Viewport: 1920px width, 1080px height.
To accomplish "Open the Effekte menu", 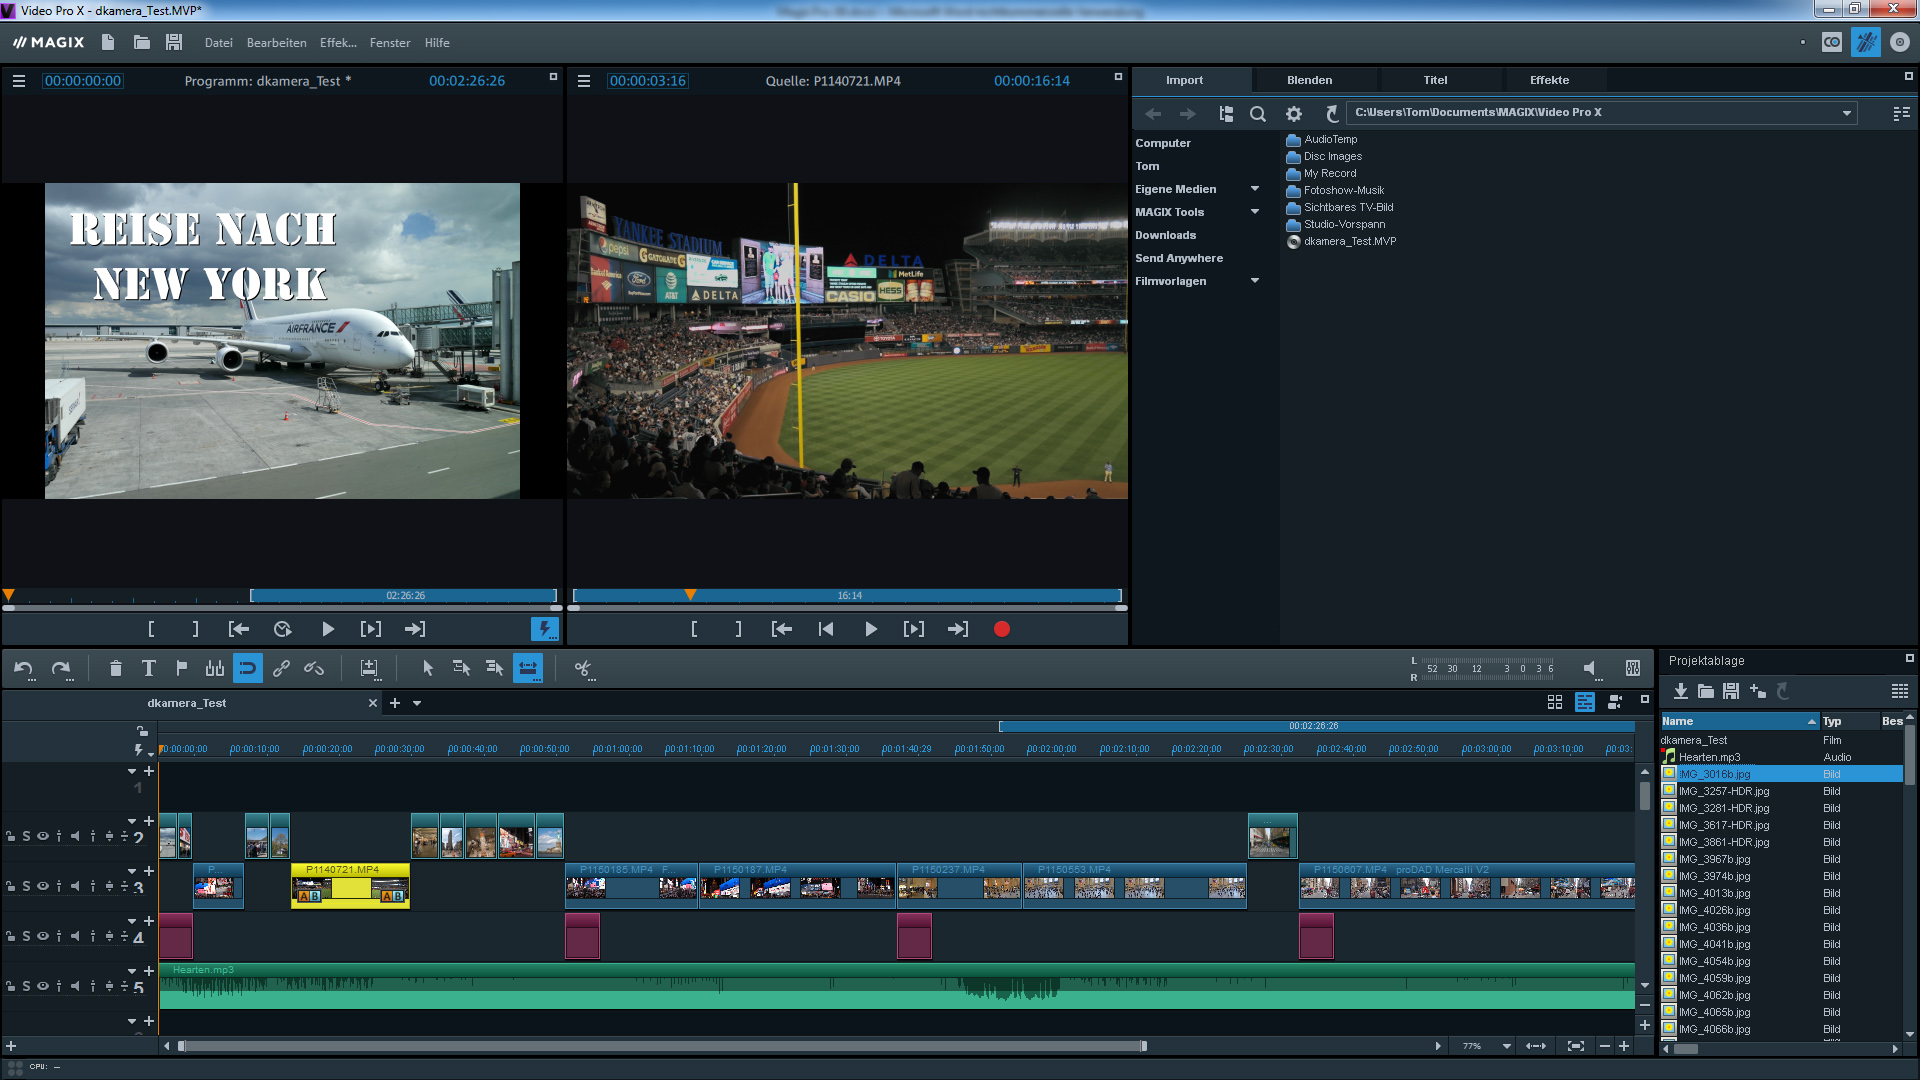I will coord(338,43).
